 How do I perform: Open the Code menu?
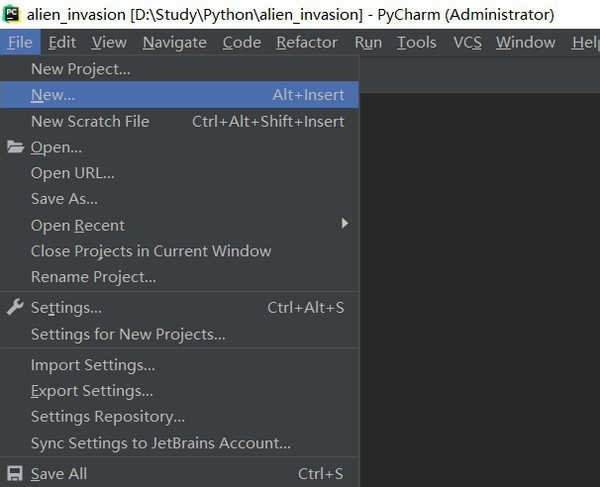click(x=241, y=42)
